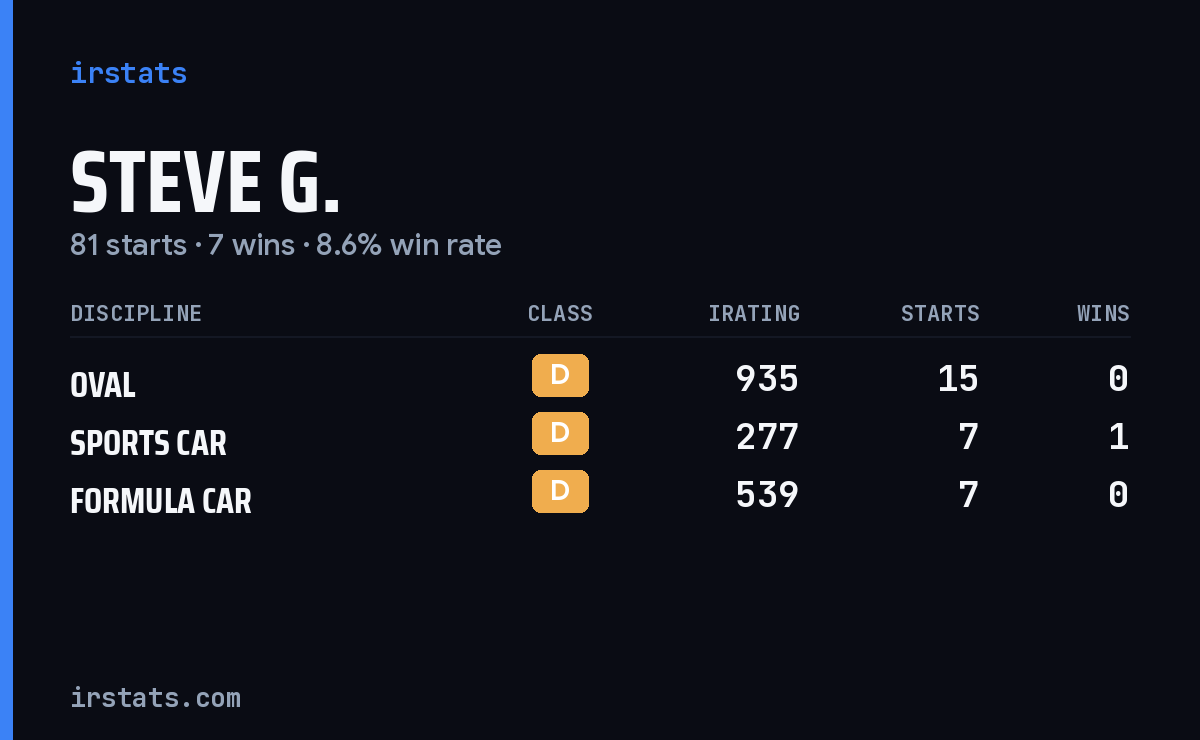Sort by the IRATING column header
1200x740 pixels.
(x=754, y=314)
